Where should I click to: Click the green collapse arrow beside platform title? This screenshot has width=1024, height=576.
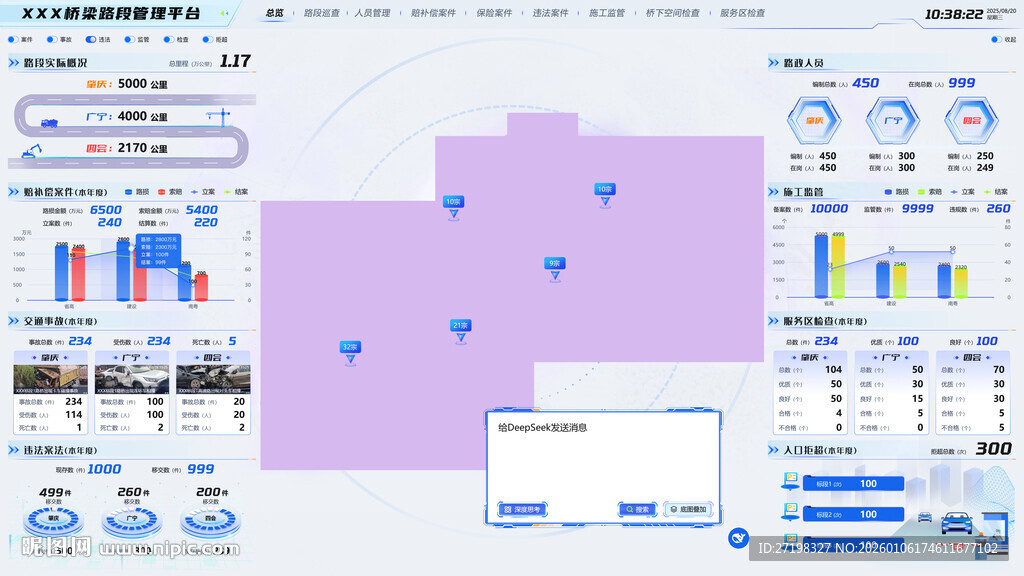point(224,13)
